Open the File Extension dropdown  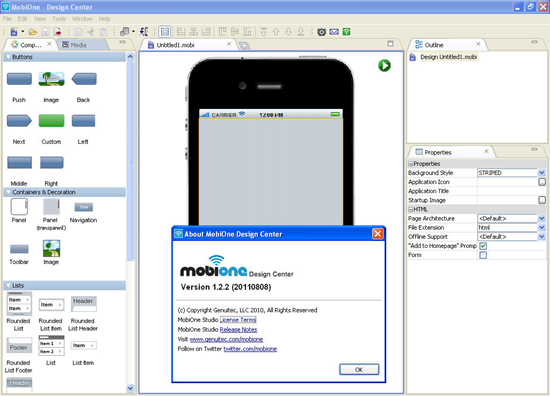click(x=542, y=227)
